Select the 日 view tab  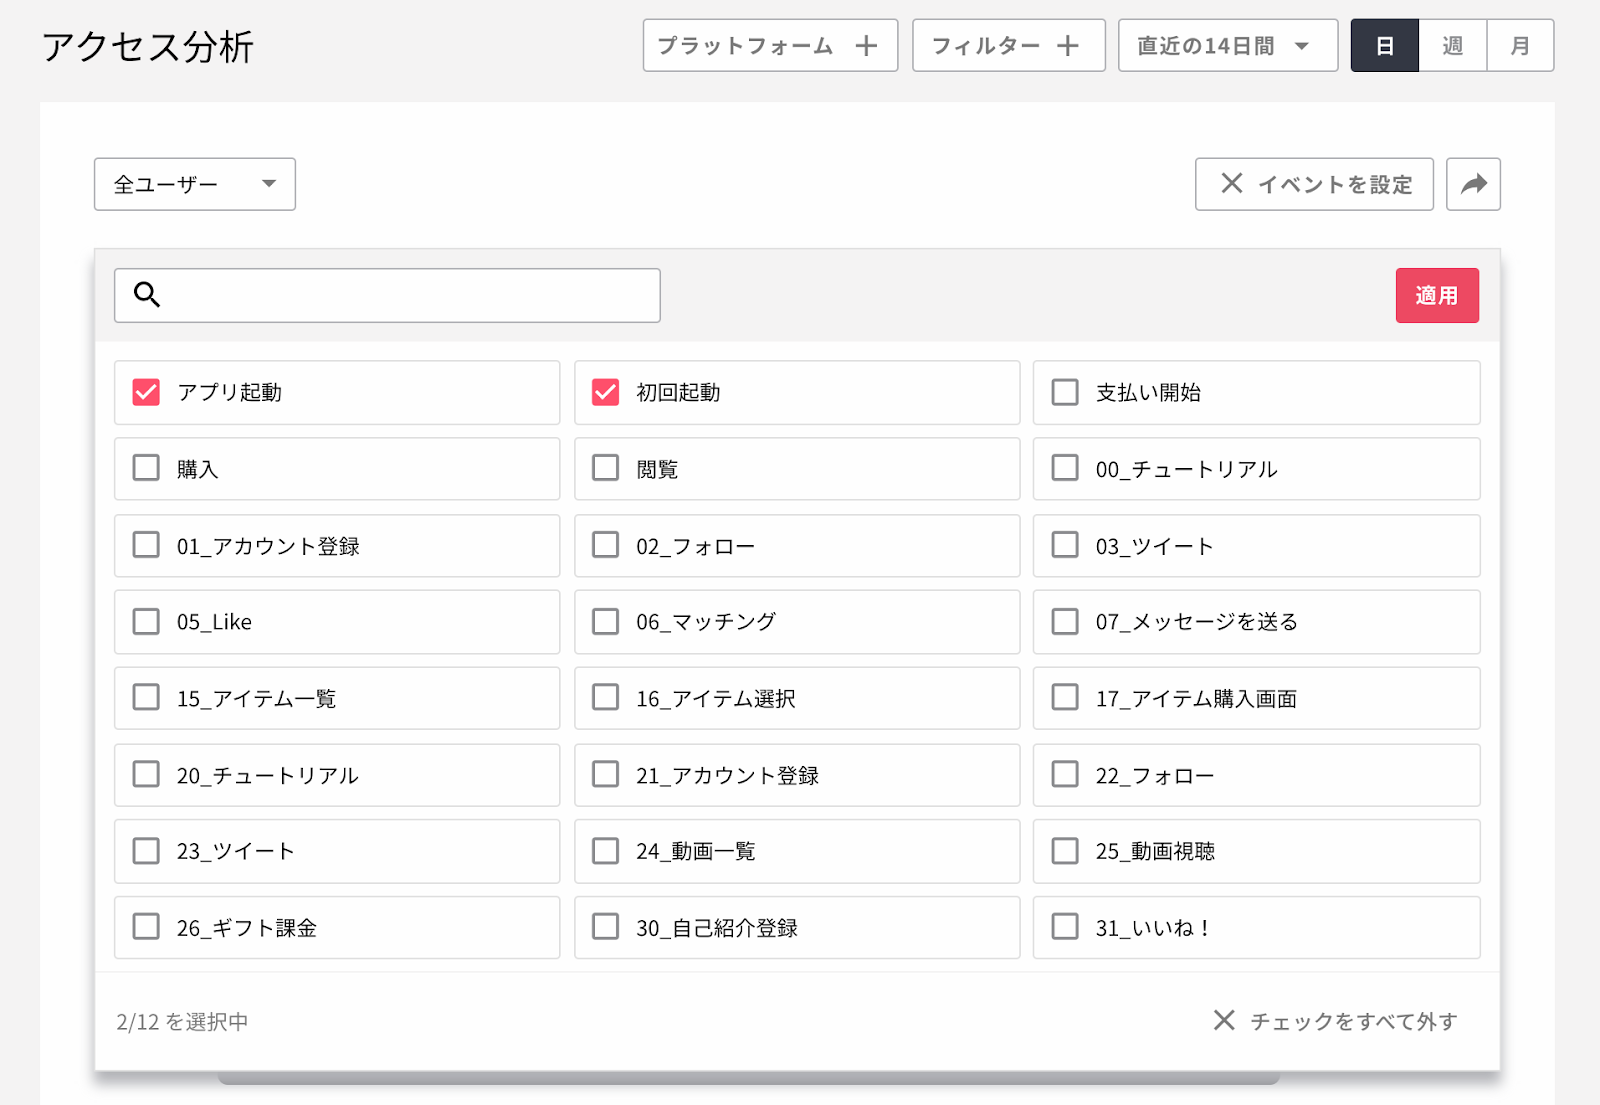coord(1384,46)
